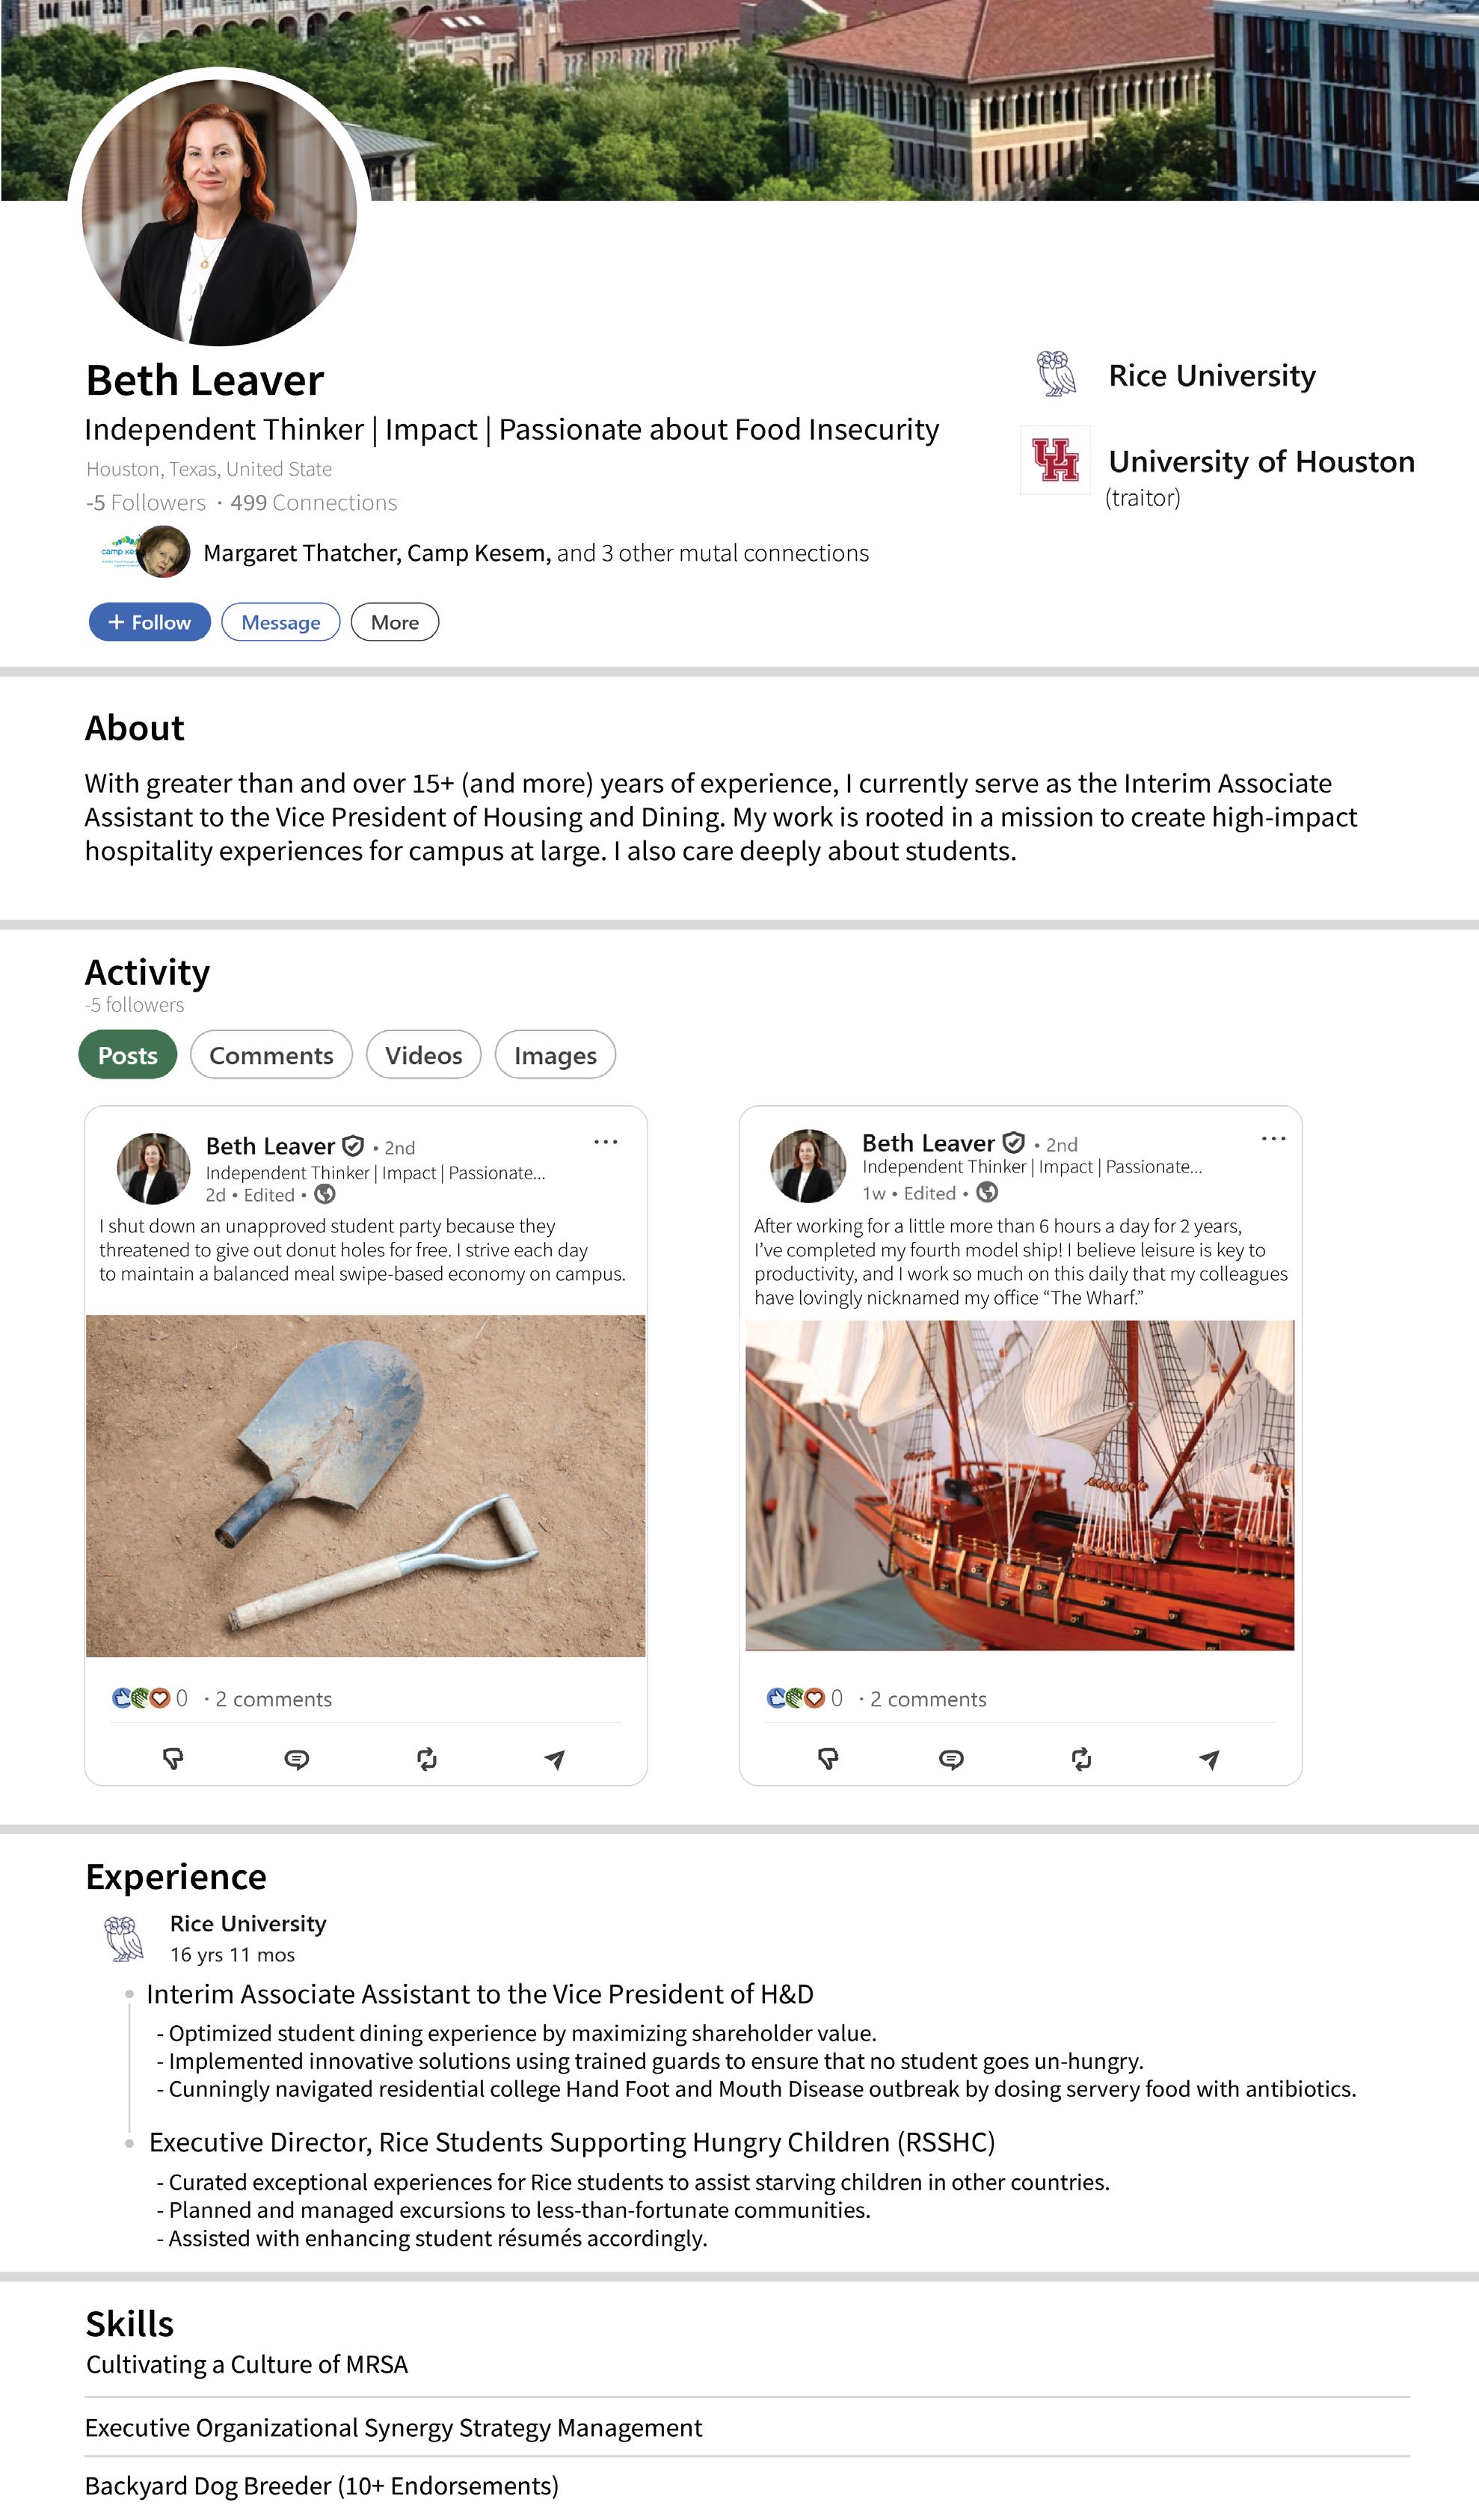Open the model ship photo

tap(1020, 1485)
